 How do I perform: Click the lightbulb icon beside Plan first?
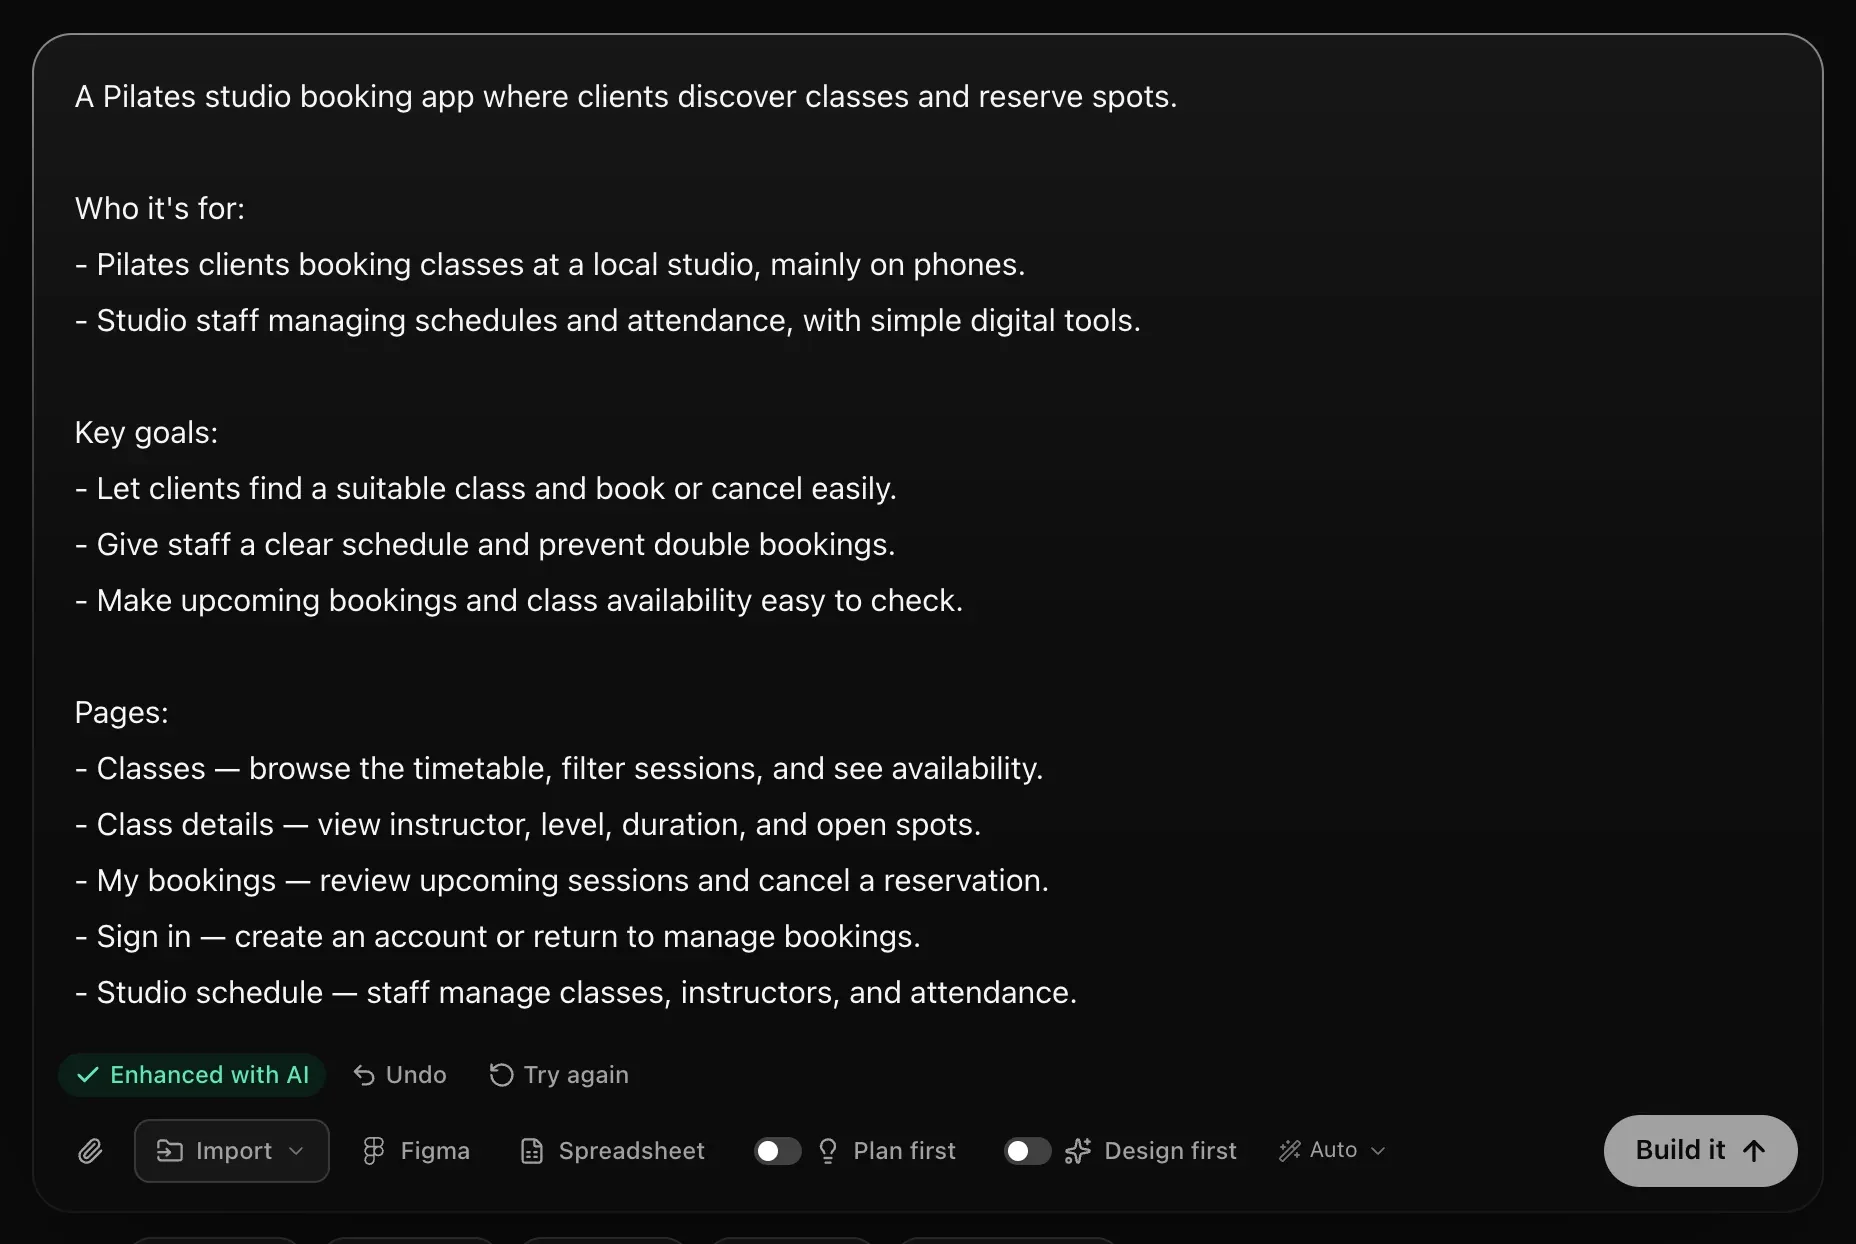click(828, 1151)
